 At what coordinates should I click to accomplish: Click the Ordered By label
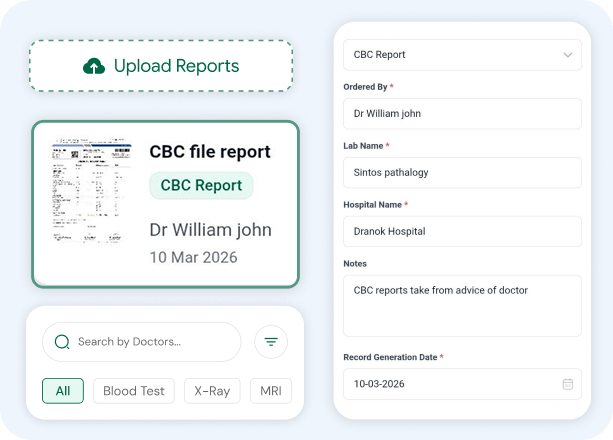[365, 87]
